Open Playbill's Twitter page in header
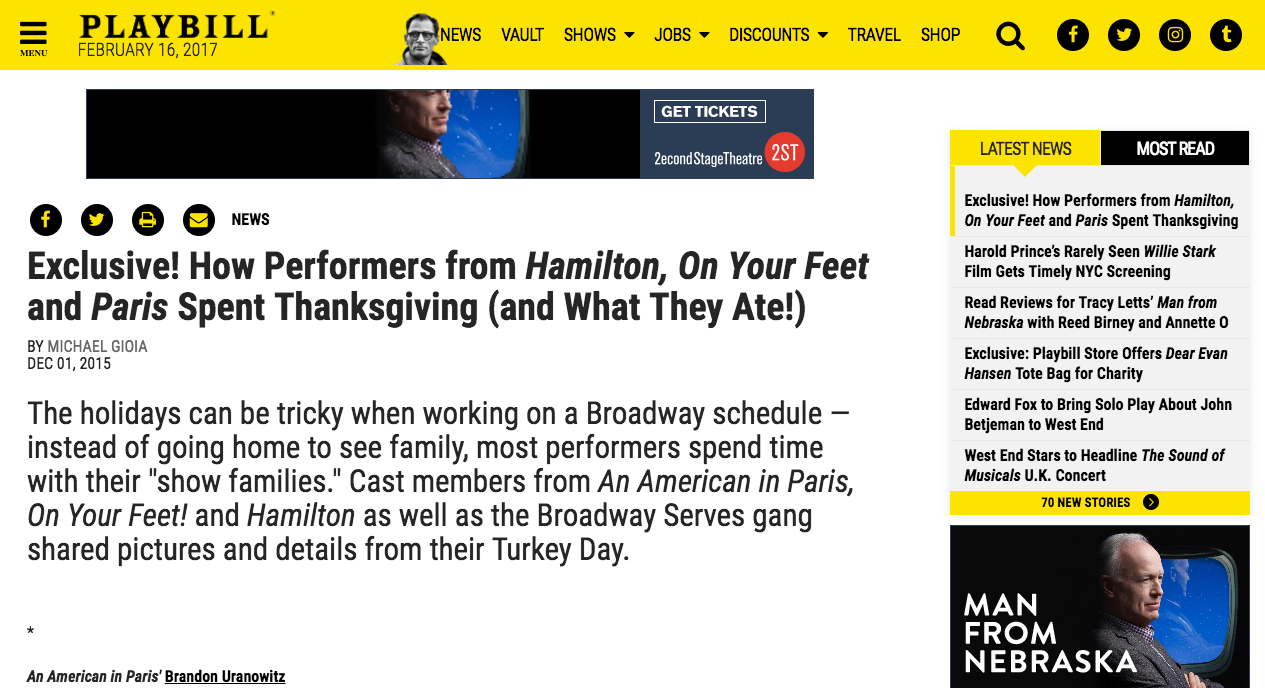The image size is (1265, 688). point(1124,36)
